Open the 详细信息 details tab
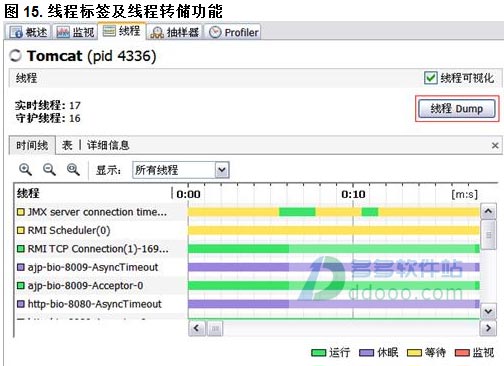This screenshot has height=366, width=504. point(108,145)
